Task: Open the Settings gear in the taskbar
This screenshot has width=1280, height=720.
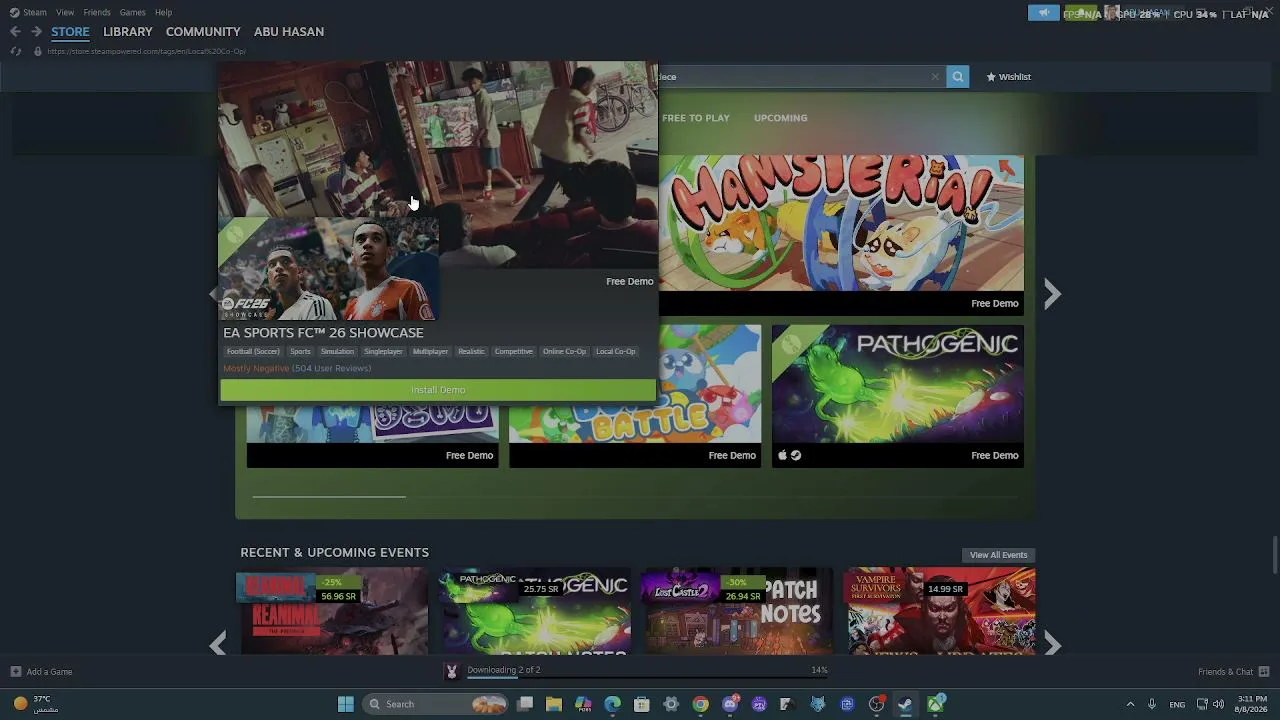Action: point(671,704)
